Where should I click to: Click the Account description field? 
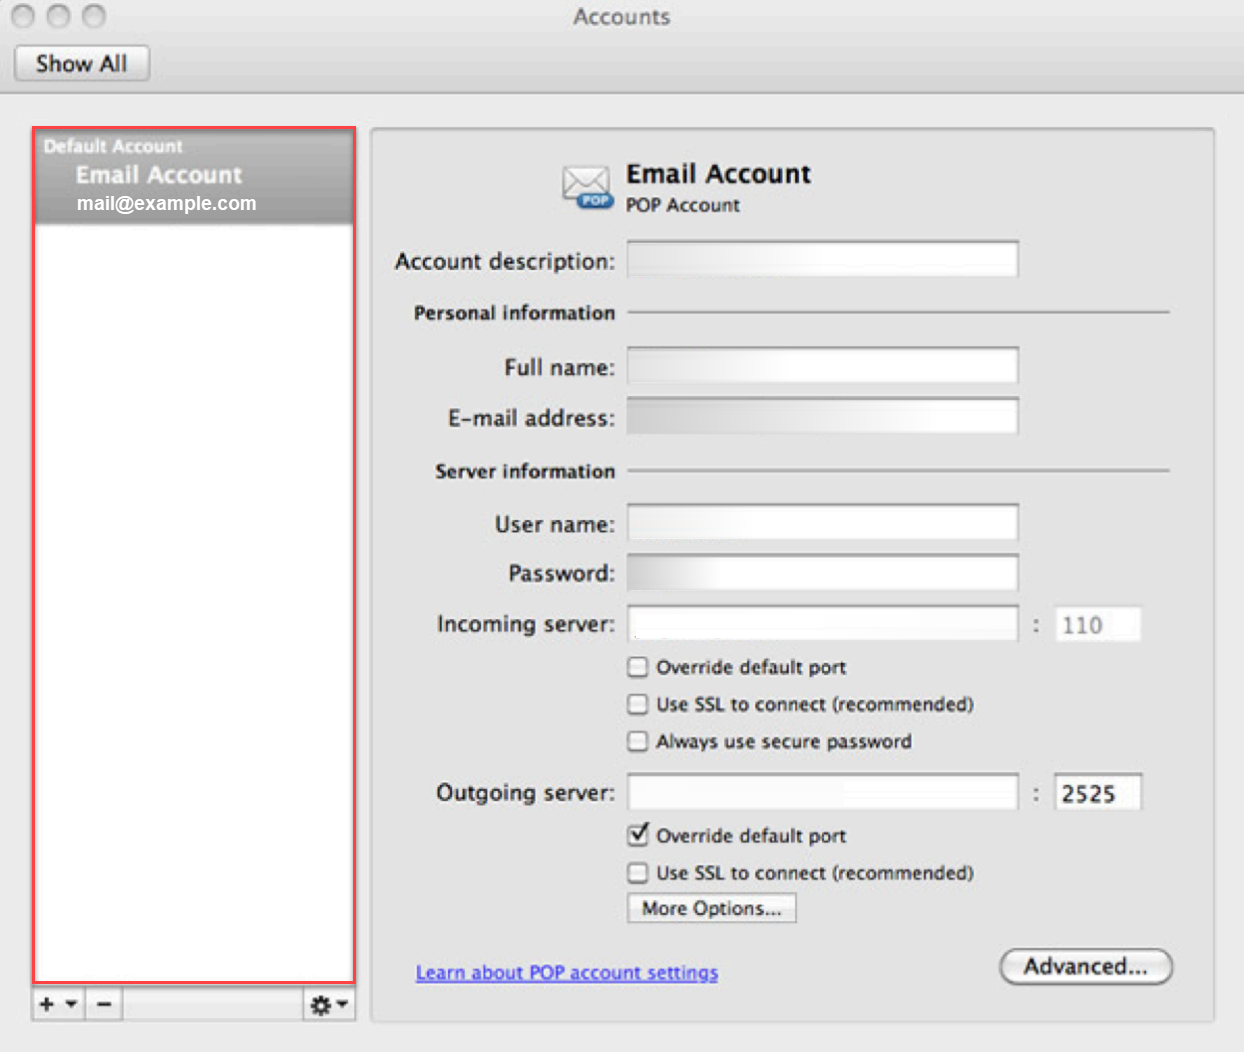tap(820, 259)
